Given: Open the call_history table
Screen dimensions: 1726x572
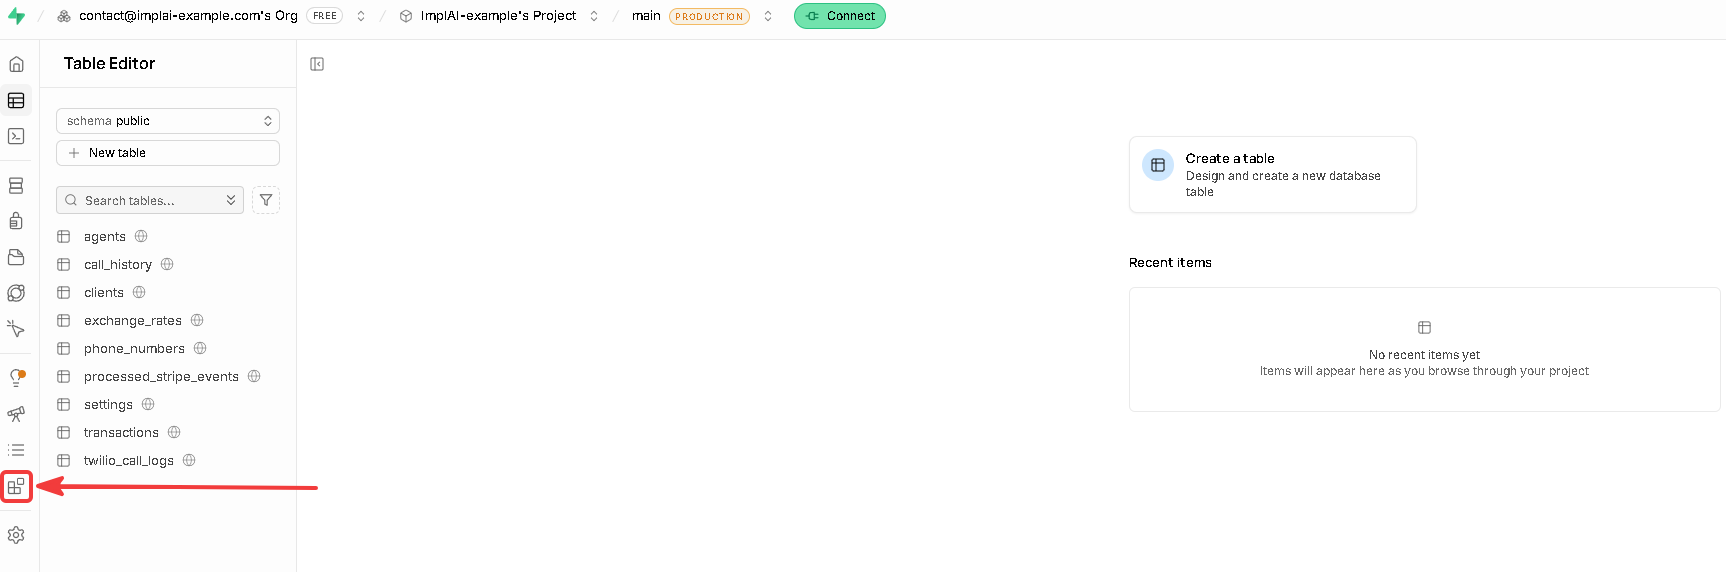Looking at the screenshot, I should pos(118,265).
